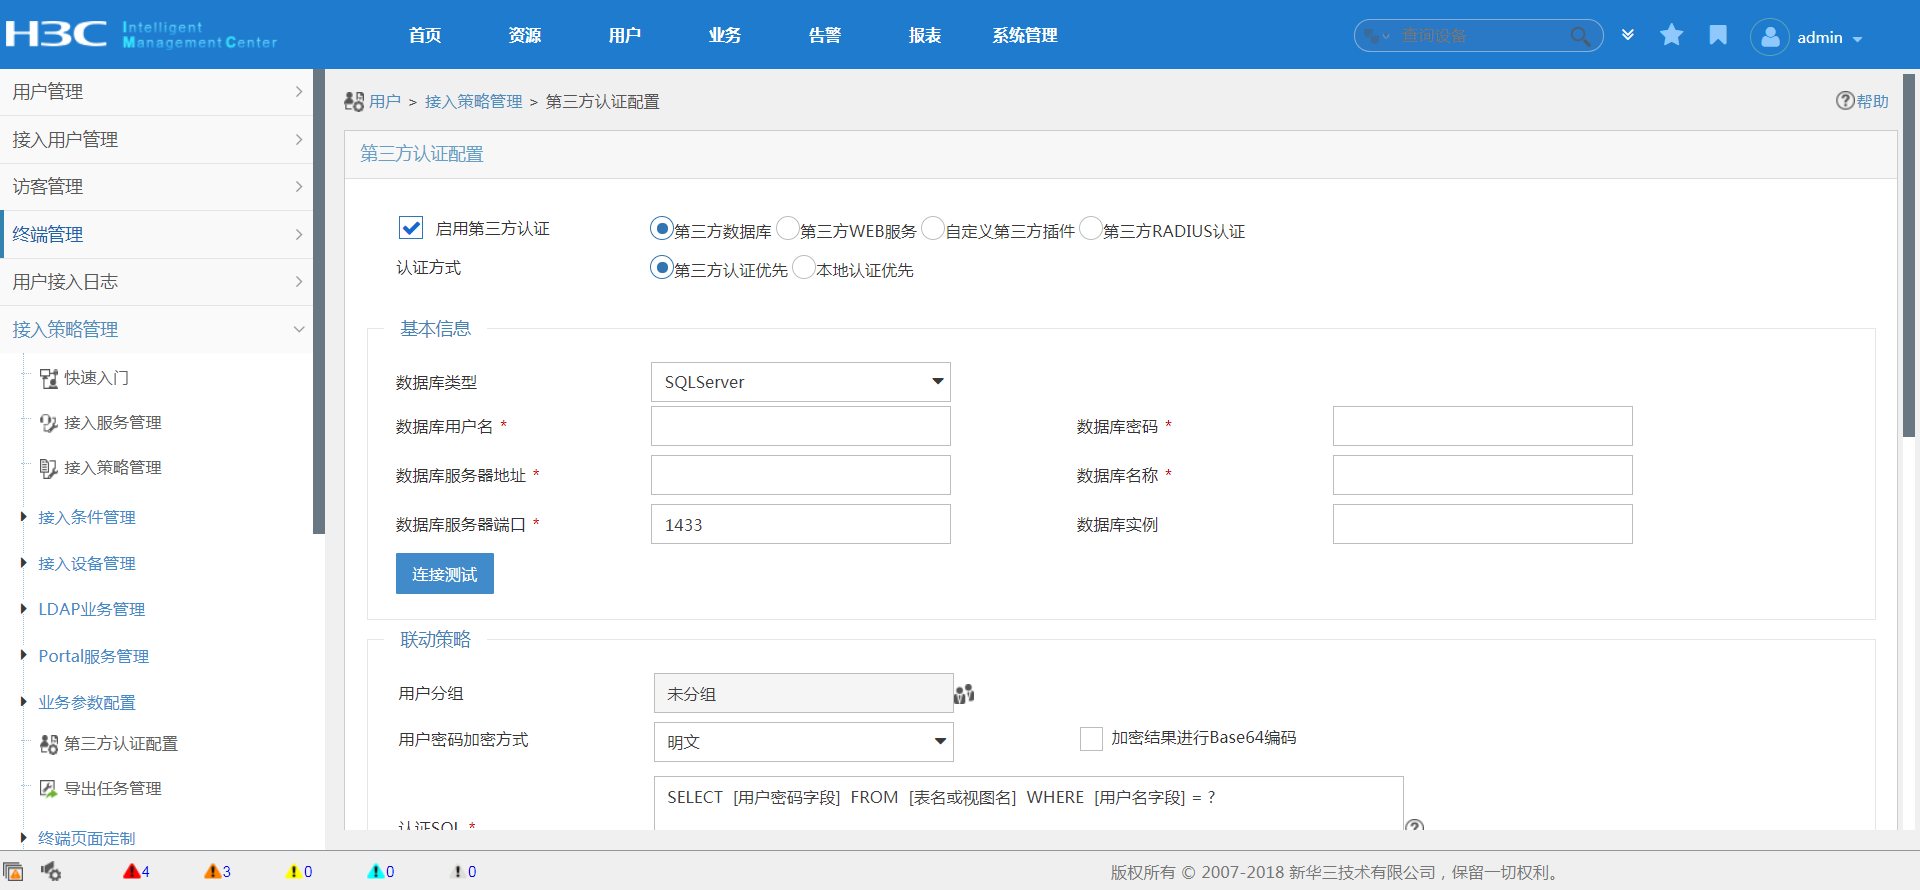Image resolution: width=1920 pixels, height=890 pixels.
Task: Click the major alarm orange triangle icon
Action: point(212,872)
